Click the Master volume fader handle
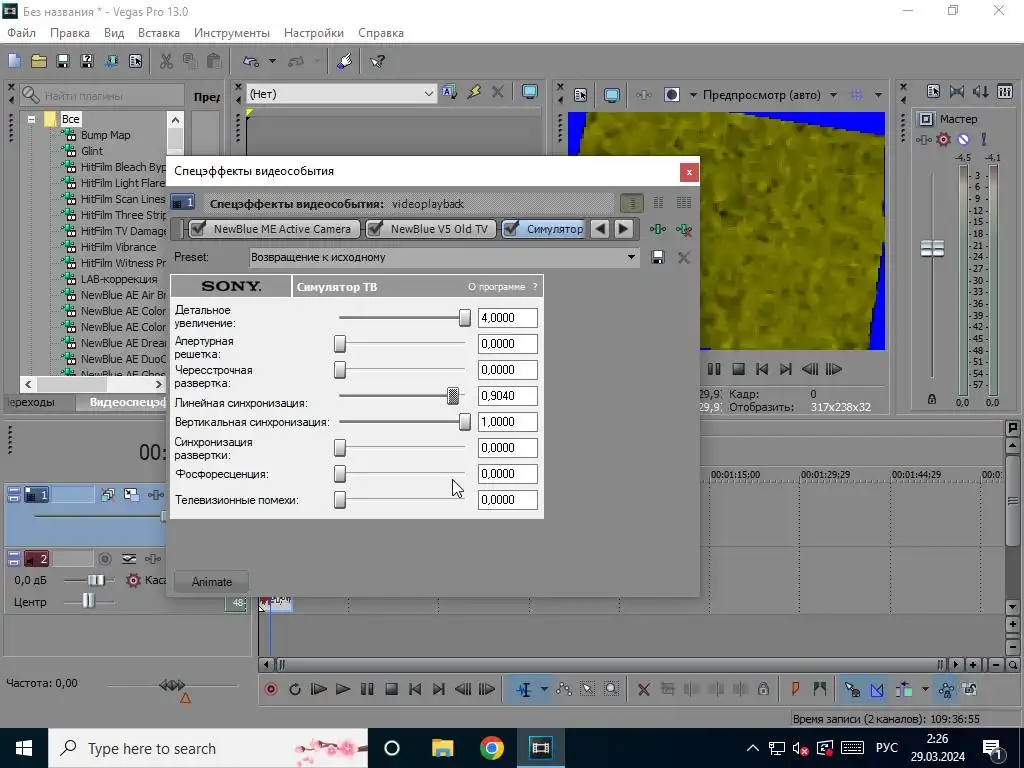Image resolution: width=1024 pixels, height=768 pixels. (932, 248)
